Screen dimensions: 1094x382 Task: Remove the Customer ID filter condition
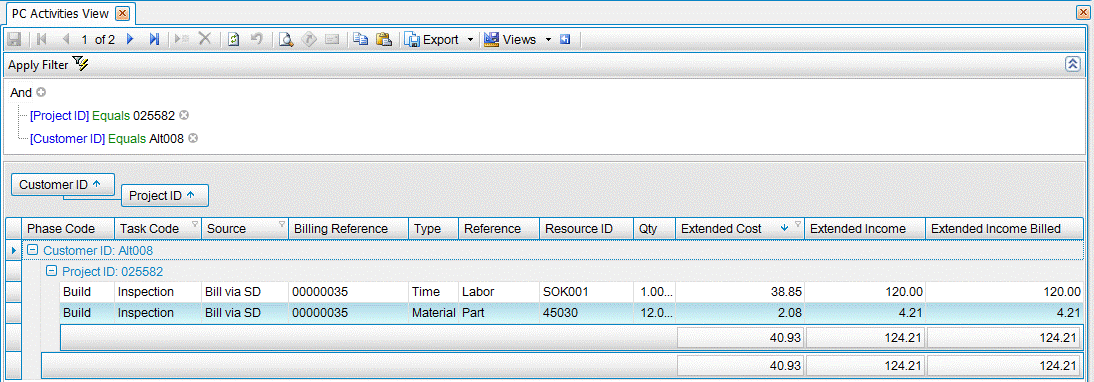[193, 138]
